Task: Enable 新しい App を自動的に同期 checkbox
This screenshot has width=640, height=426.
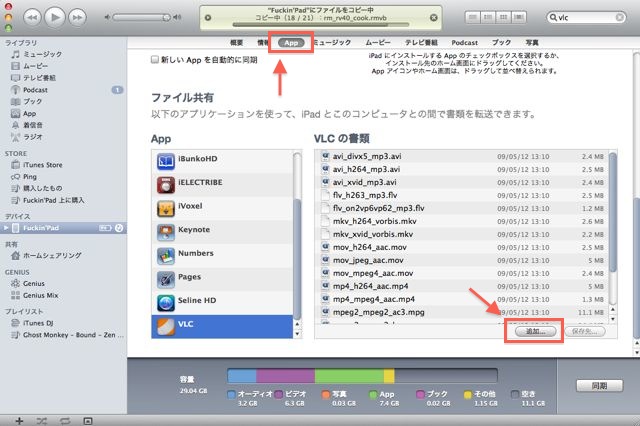Action: [x=155, y=60]
